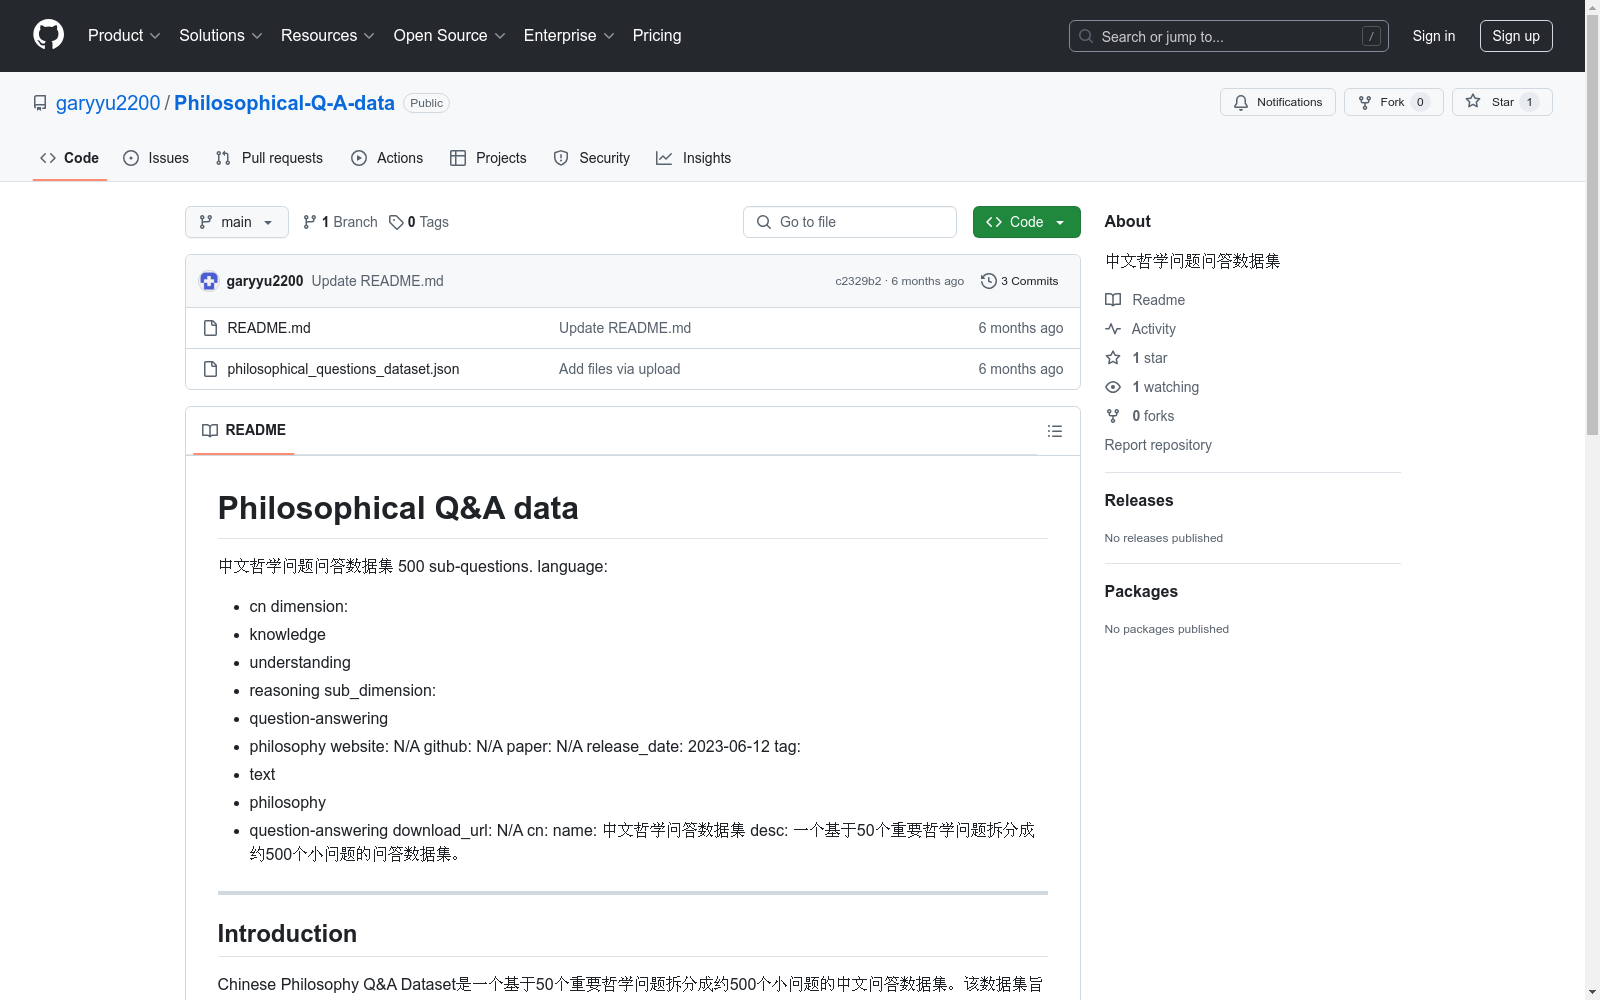Click the Update README.md message in README.md row
Image resolution: width=1600 pixels, height=1000 pixels.
point(625,328)
